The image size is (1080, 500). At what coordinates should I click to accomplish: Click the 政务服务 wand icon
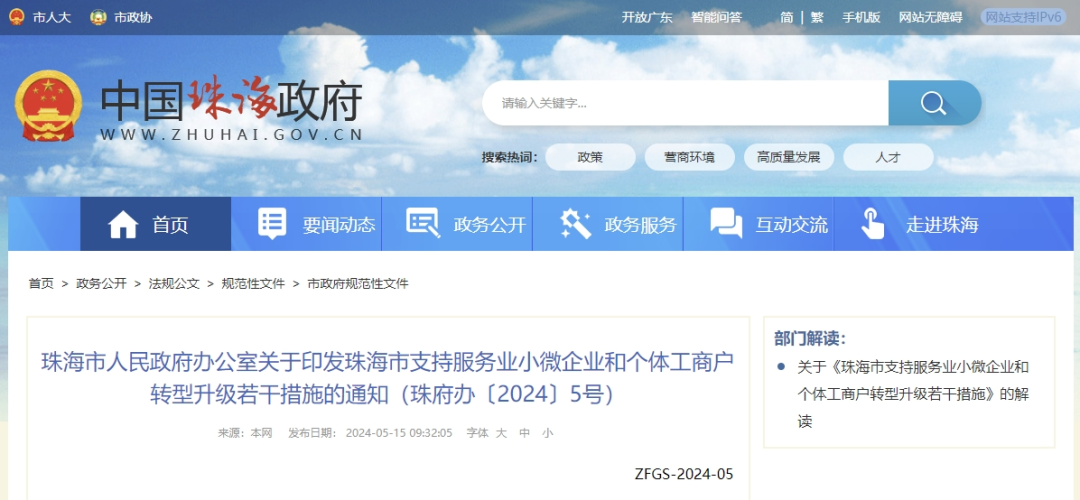(x=576, y=224)
